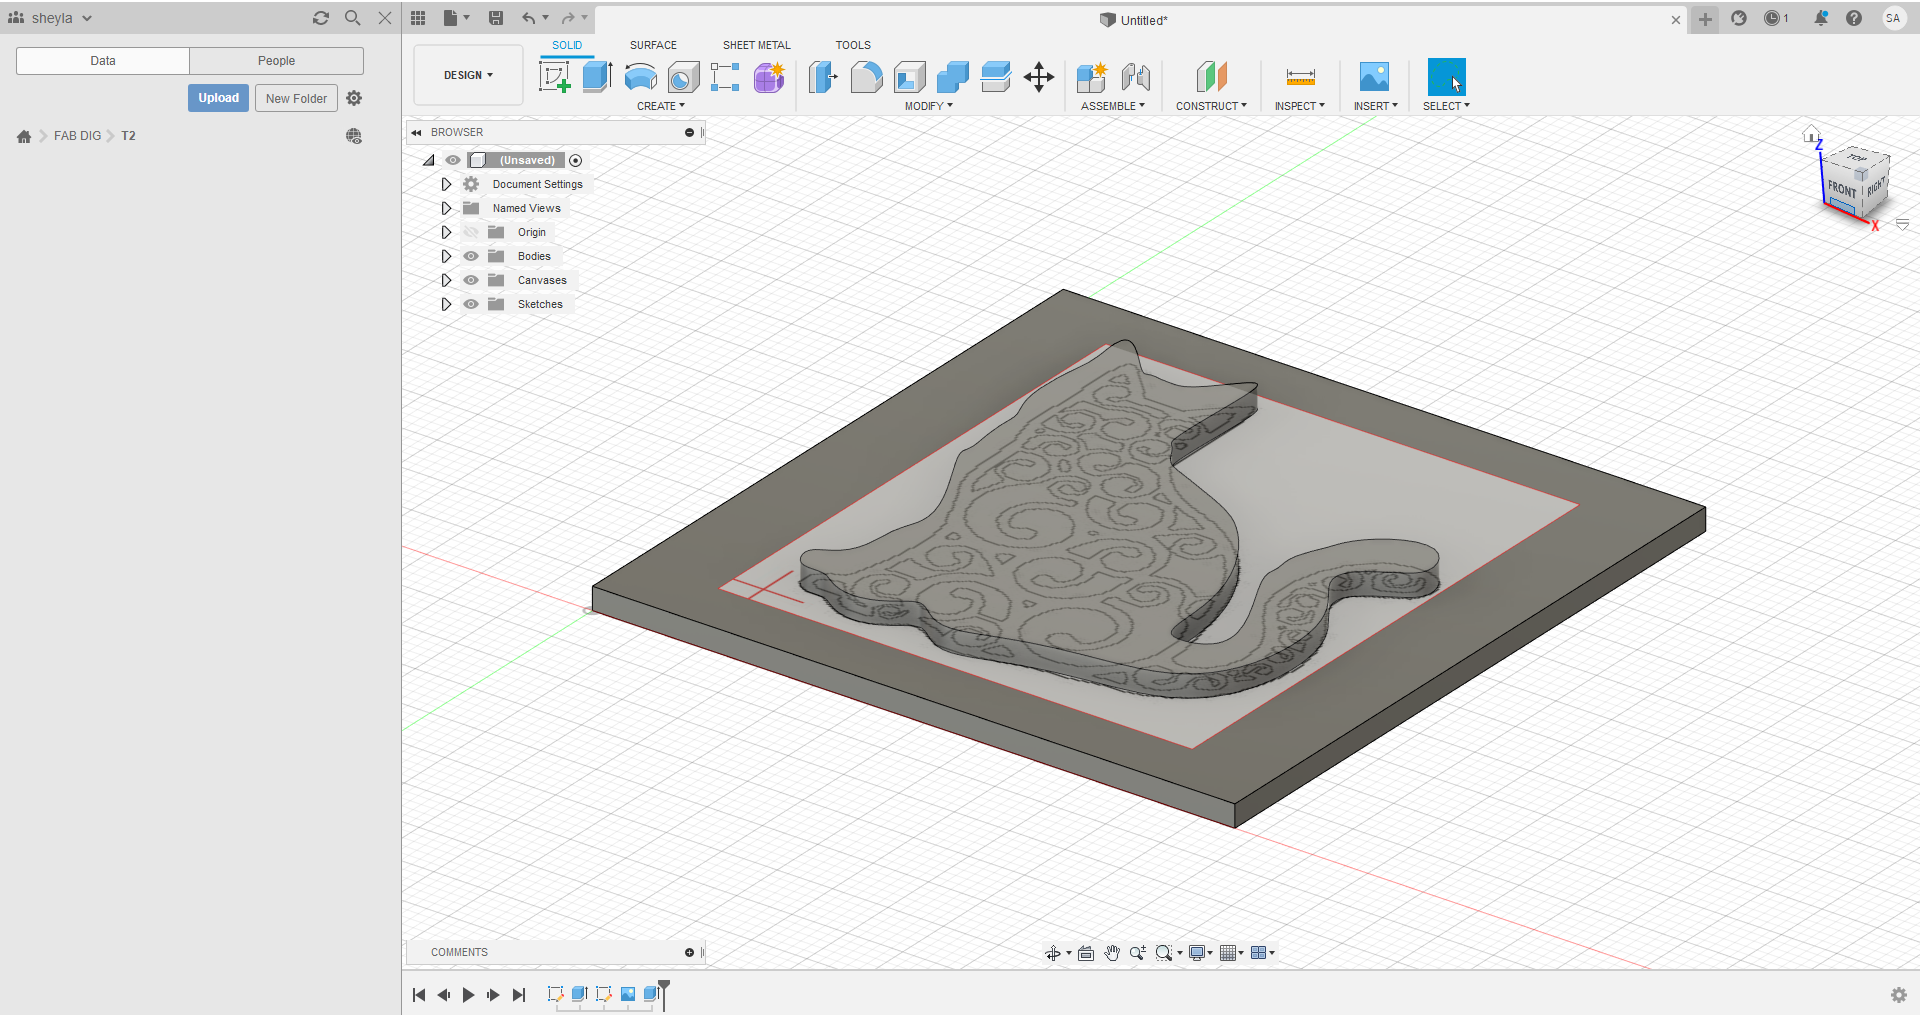The width and height of the screenshot is (1920, 1015).
Task: Open the Create Form tool
Action: (x=769, y=77)
